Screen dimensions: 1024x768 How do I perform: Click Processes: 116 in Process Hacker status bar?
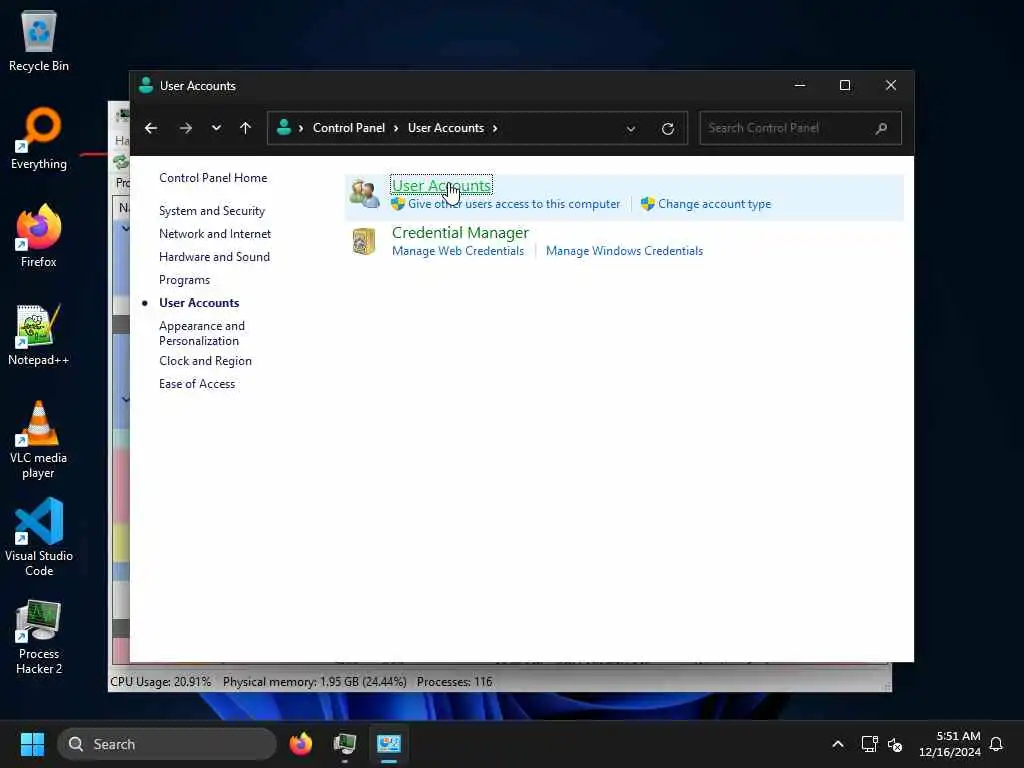455,682
